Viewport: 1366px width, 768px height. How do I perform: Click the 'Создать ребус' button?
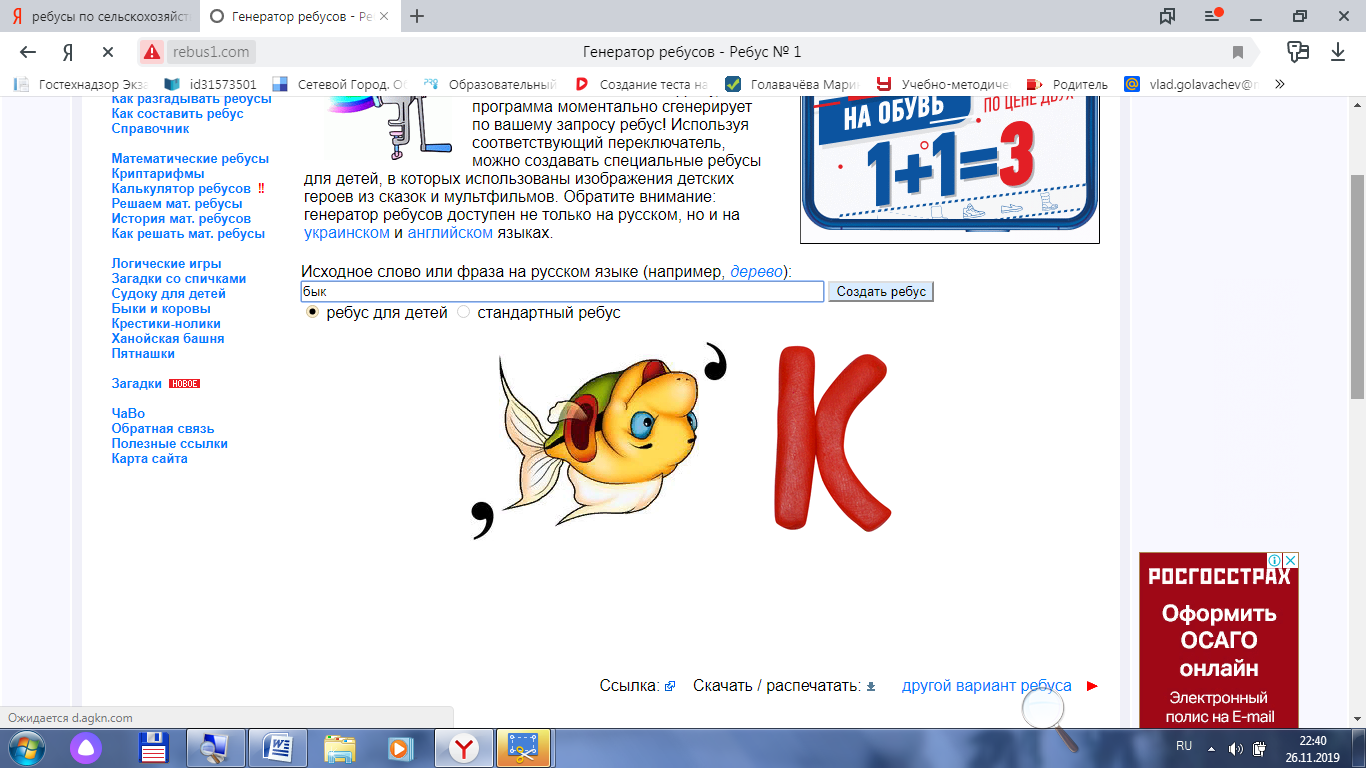point(881,292)
